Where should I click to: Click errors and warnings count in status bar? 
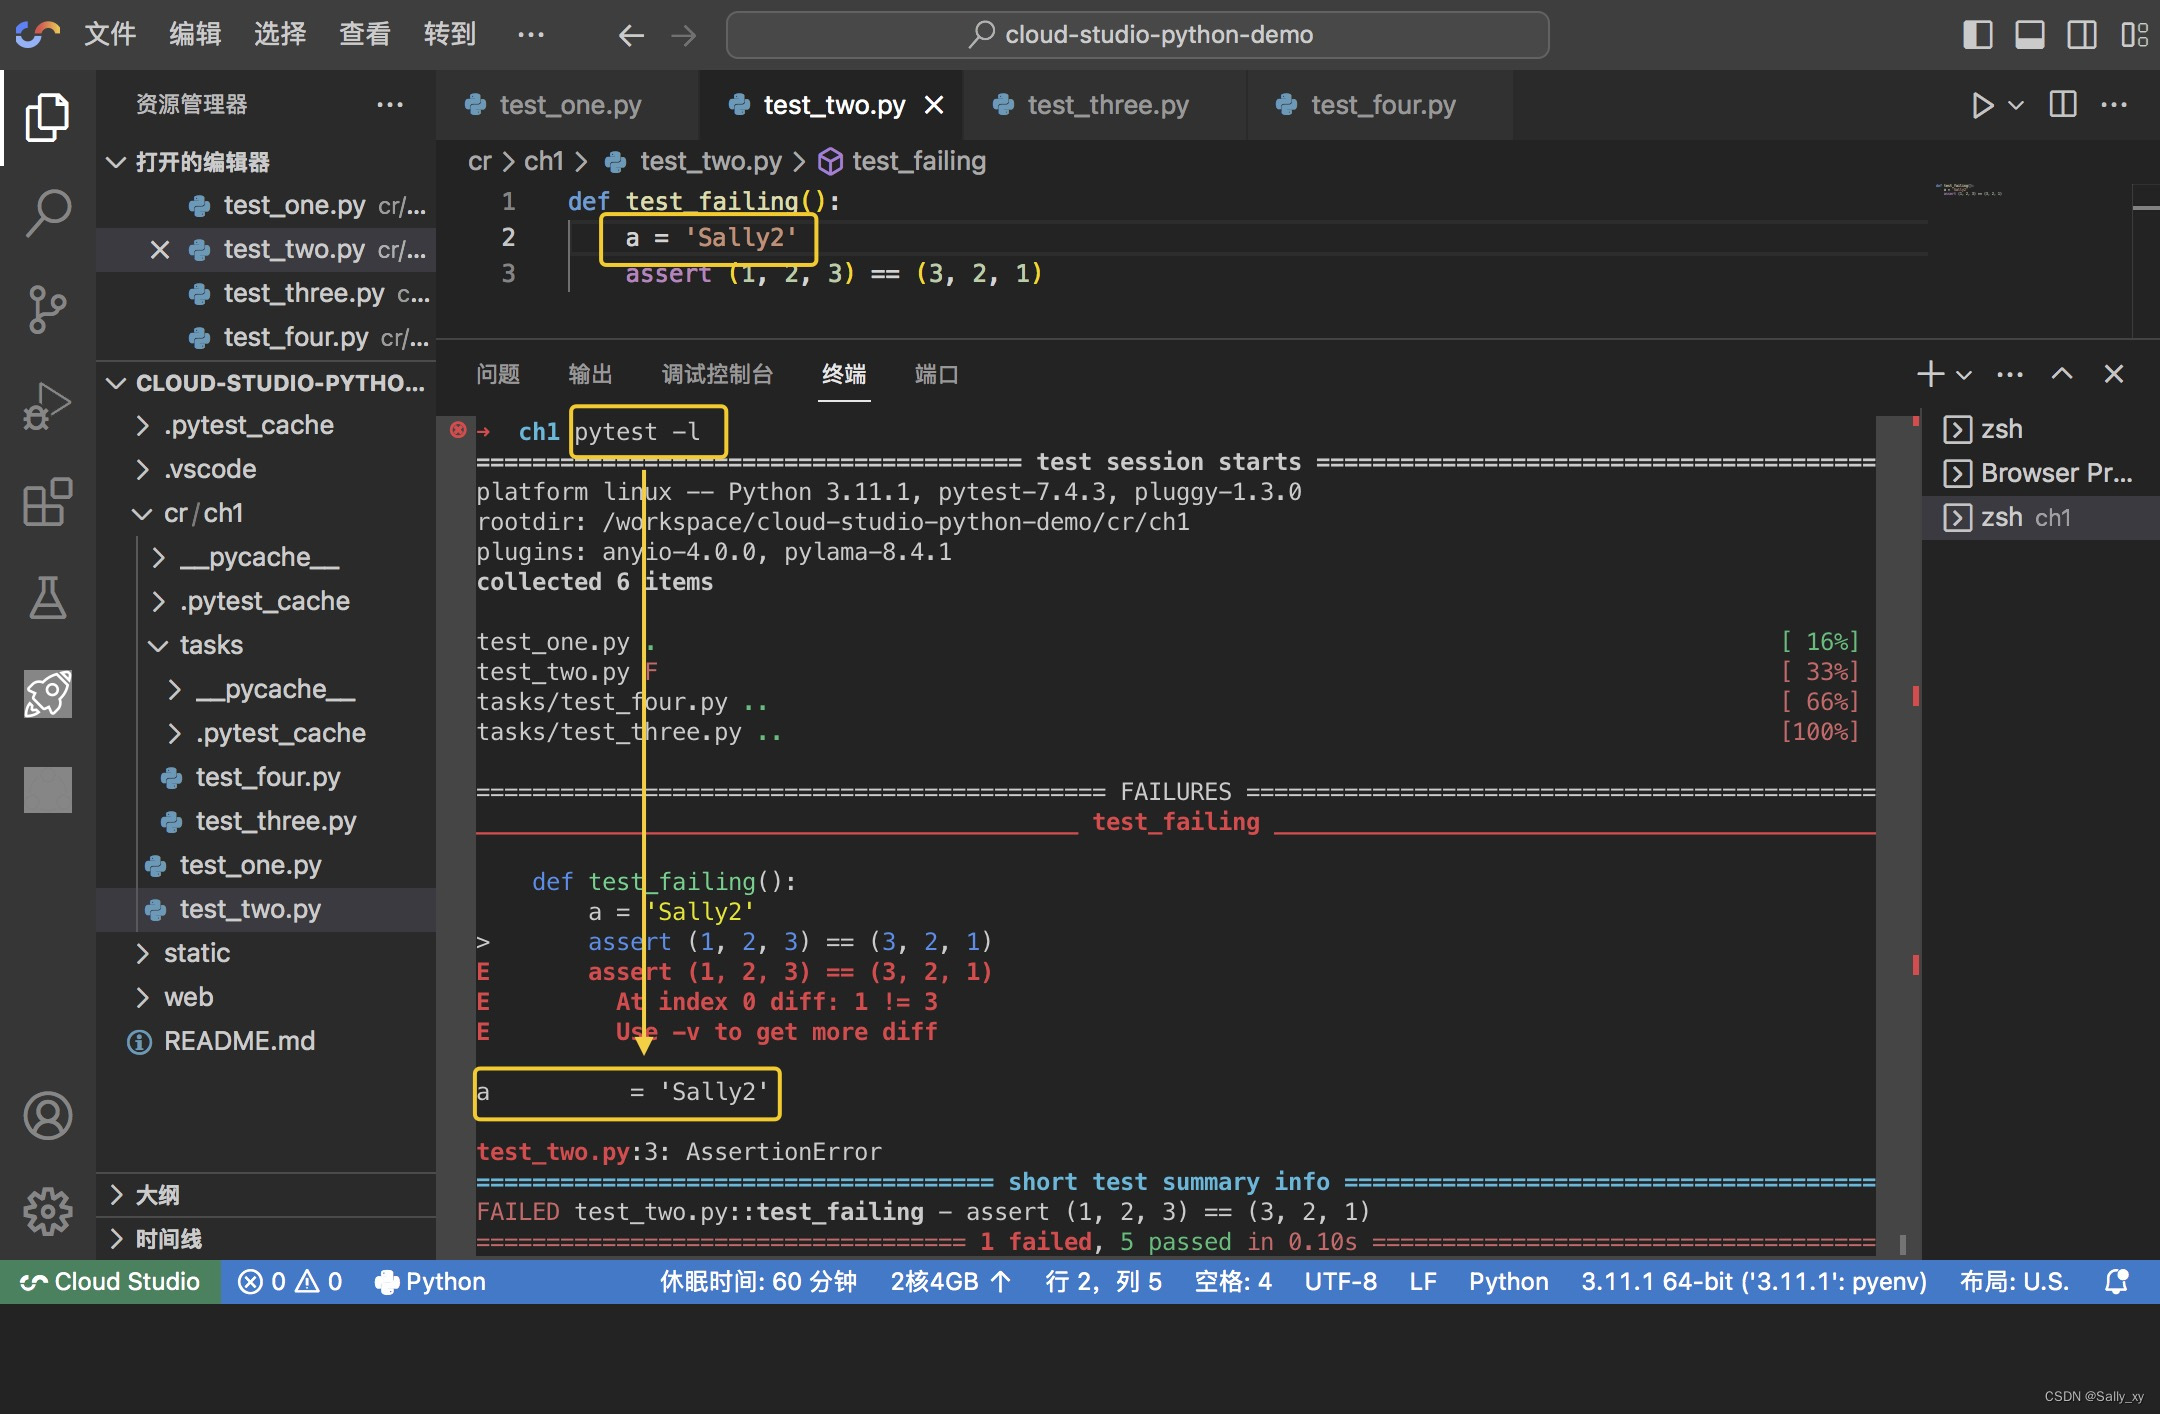(x=290, y=1282)
